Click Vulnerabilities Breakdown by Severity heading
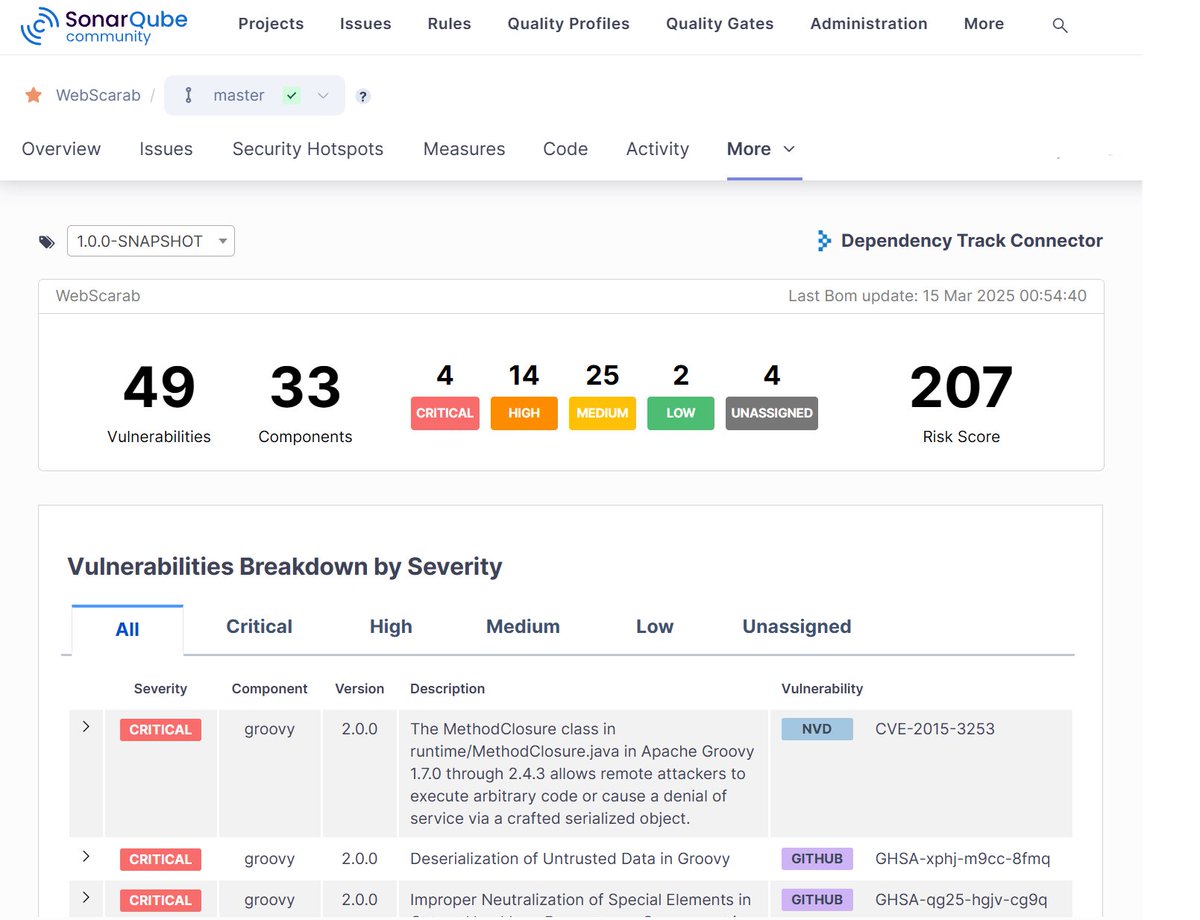The width and height of the screenshot is (1200, 920). click(285, 567)
